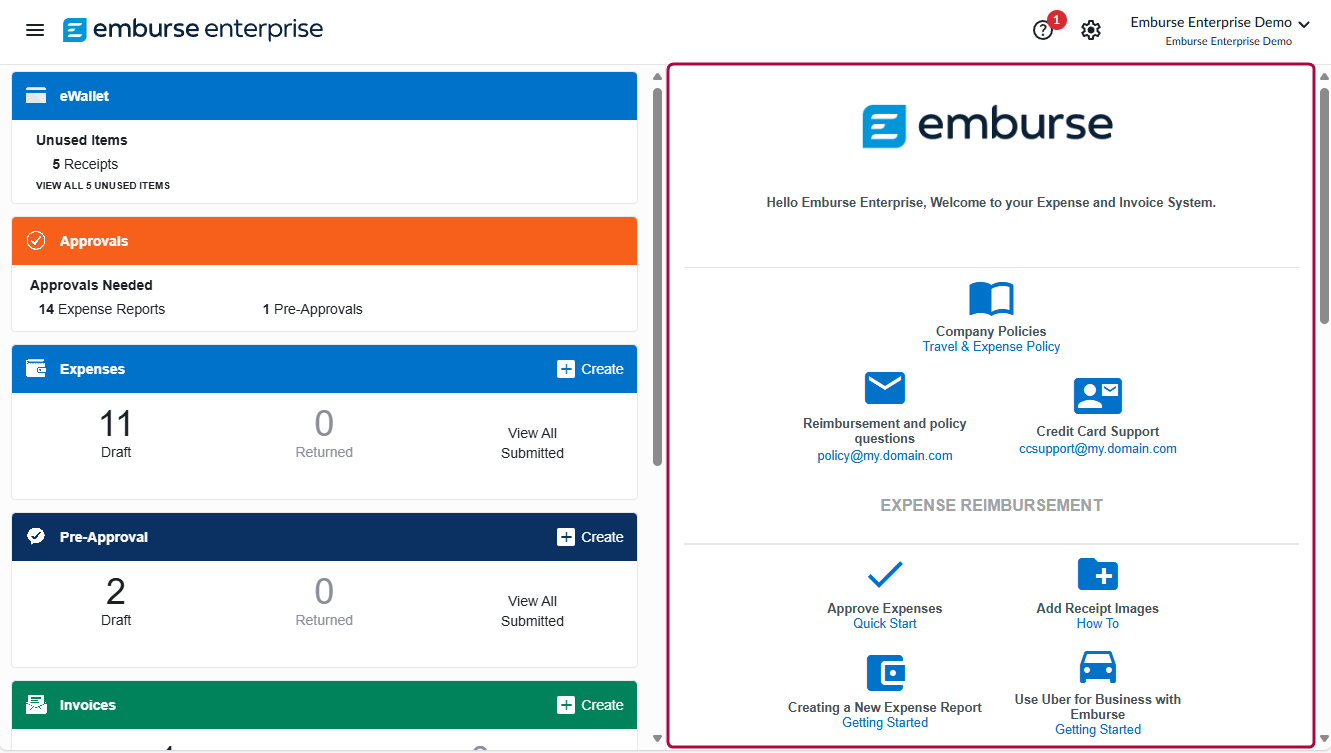This screenshot has height=753, width=1331.
Task: View all 5 unused eWallet items
Action: pos(103,186)
